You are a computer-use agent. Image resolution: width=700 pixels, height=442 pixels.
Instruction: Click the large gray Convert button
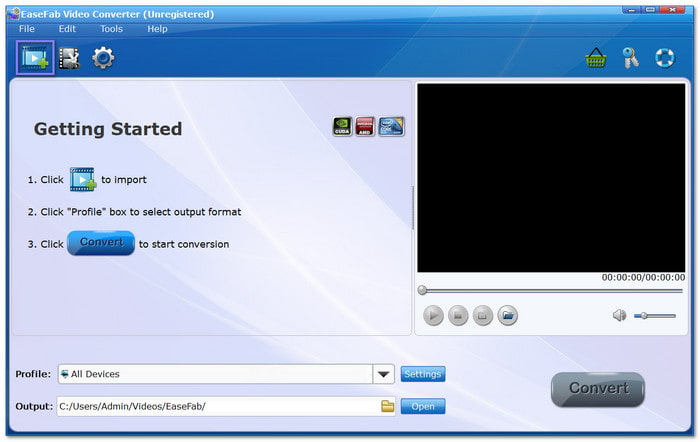pos(598,389)
